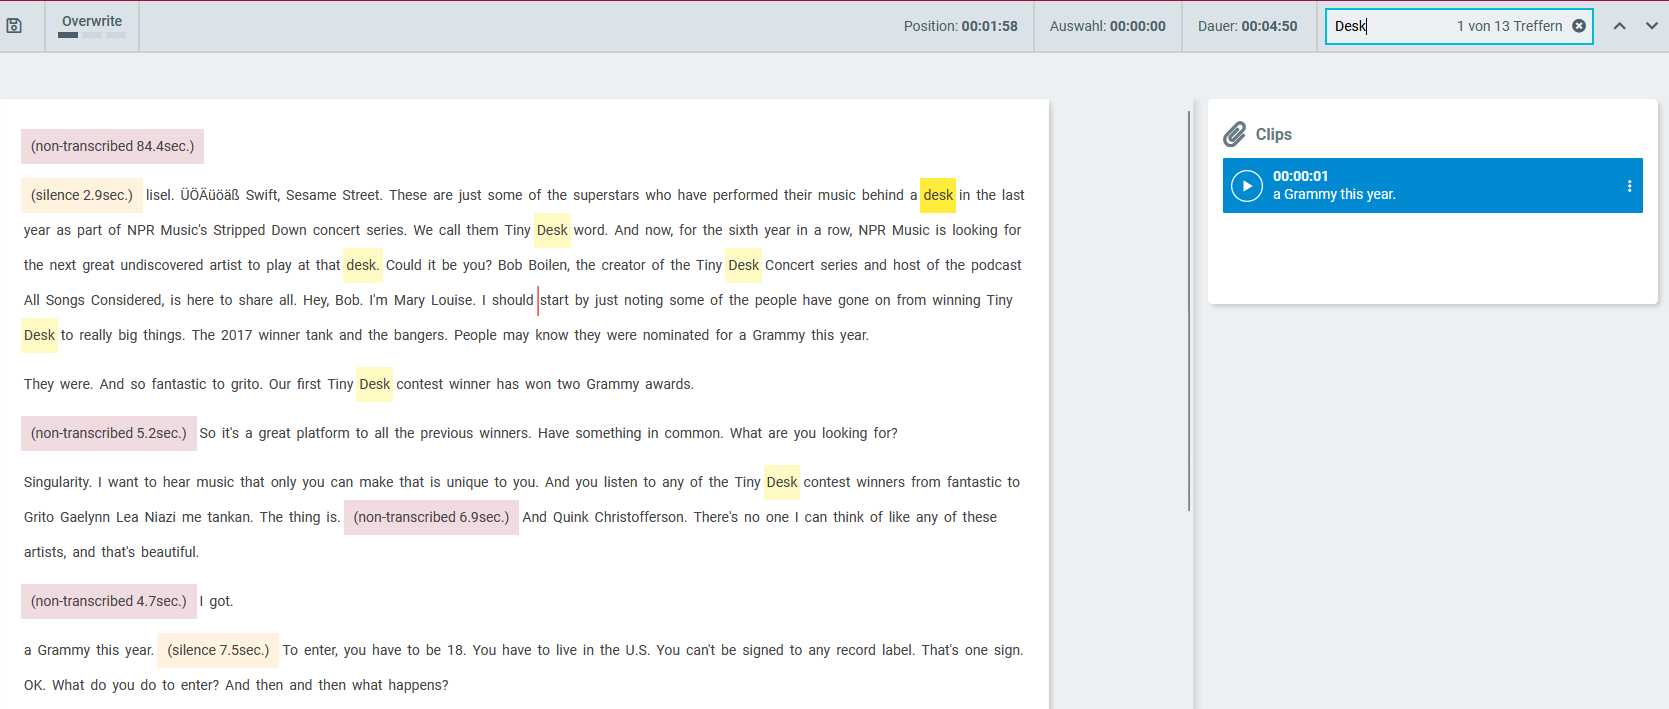Click the save icon in top-left

[x=15, y=26]
